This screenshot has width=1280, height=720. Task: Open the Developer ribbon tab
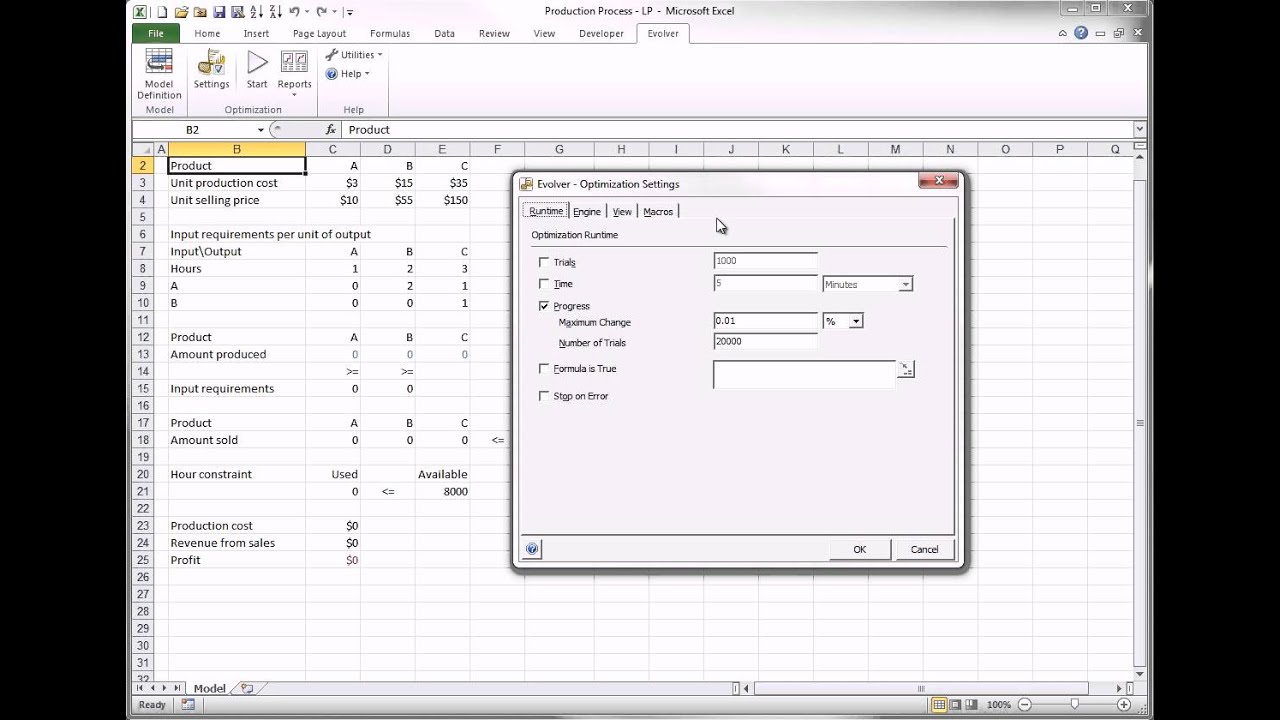click(601, 33)
